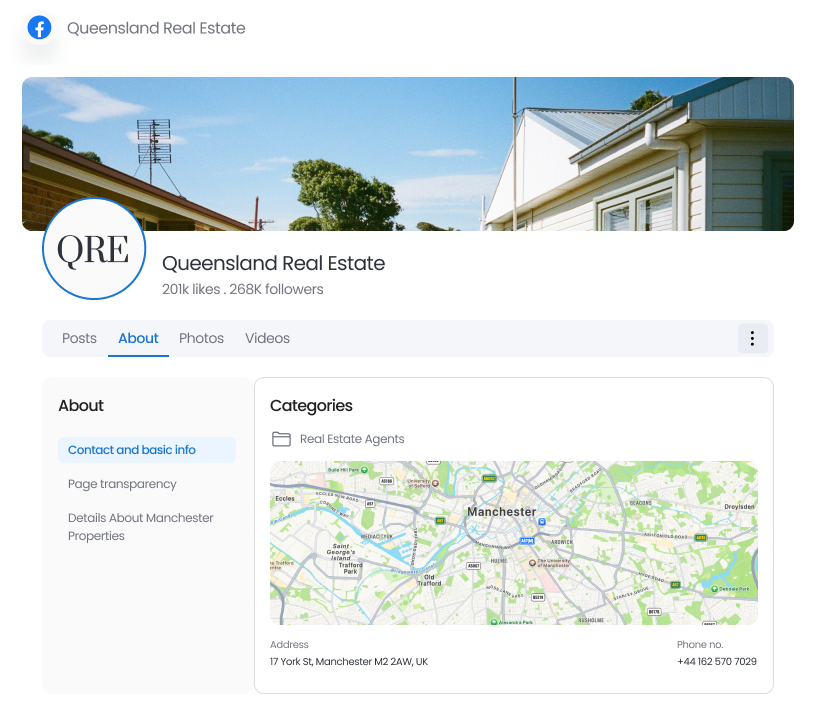
Task: Open Details About Manchester Properties
Action: point(141,527)
